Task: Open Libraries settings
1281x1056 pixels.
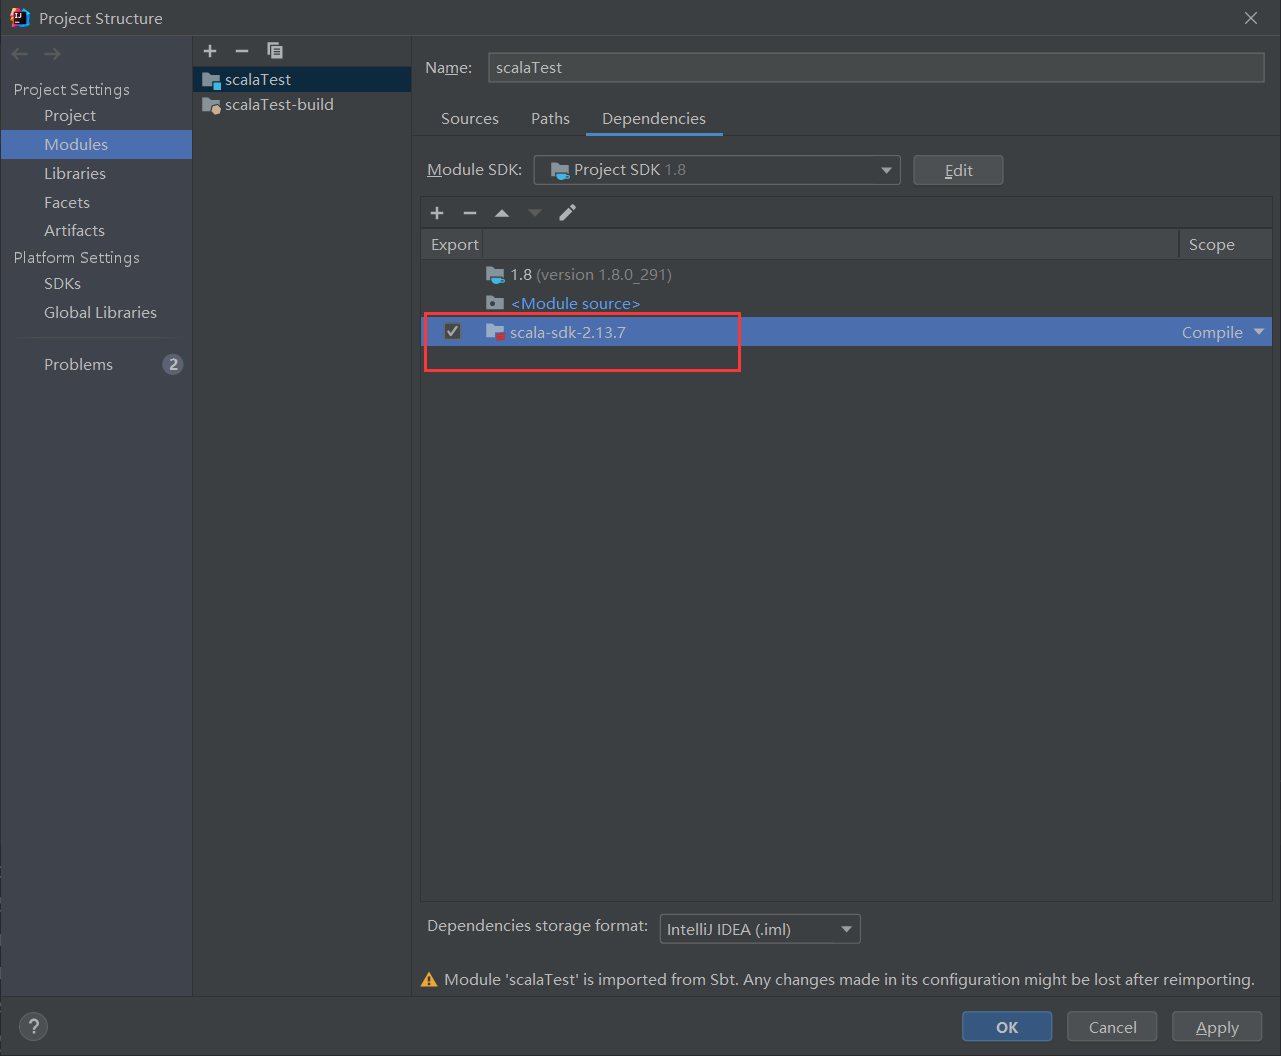Action: (75, 173)
